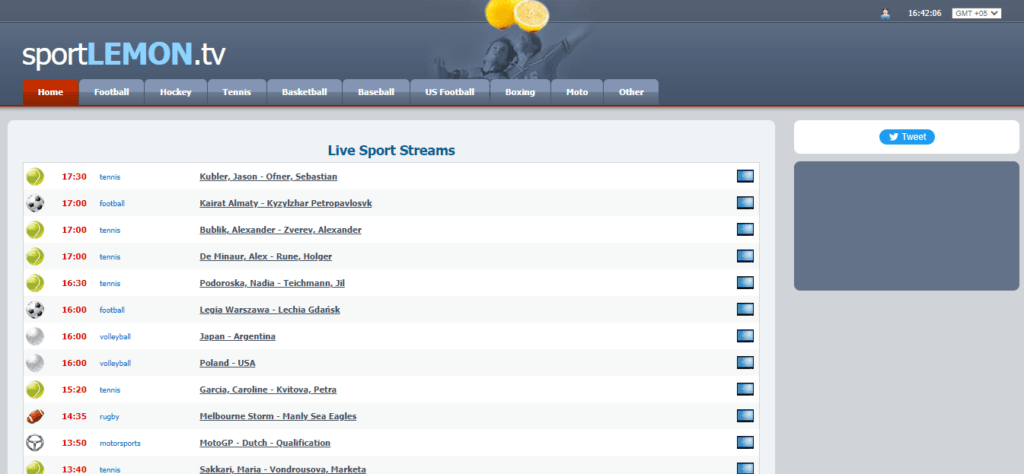Click the steering wheel icon for MotoGP Qualification
Image resolution: width=1024 pixels, height=474 pixels.
tap(35, 443)
